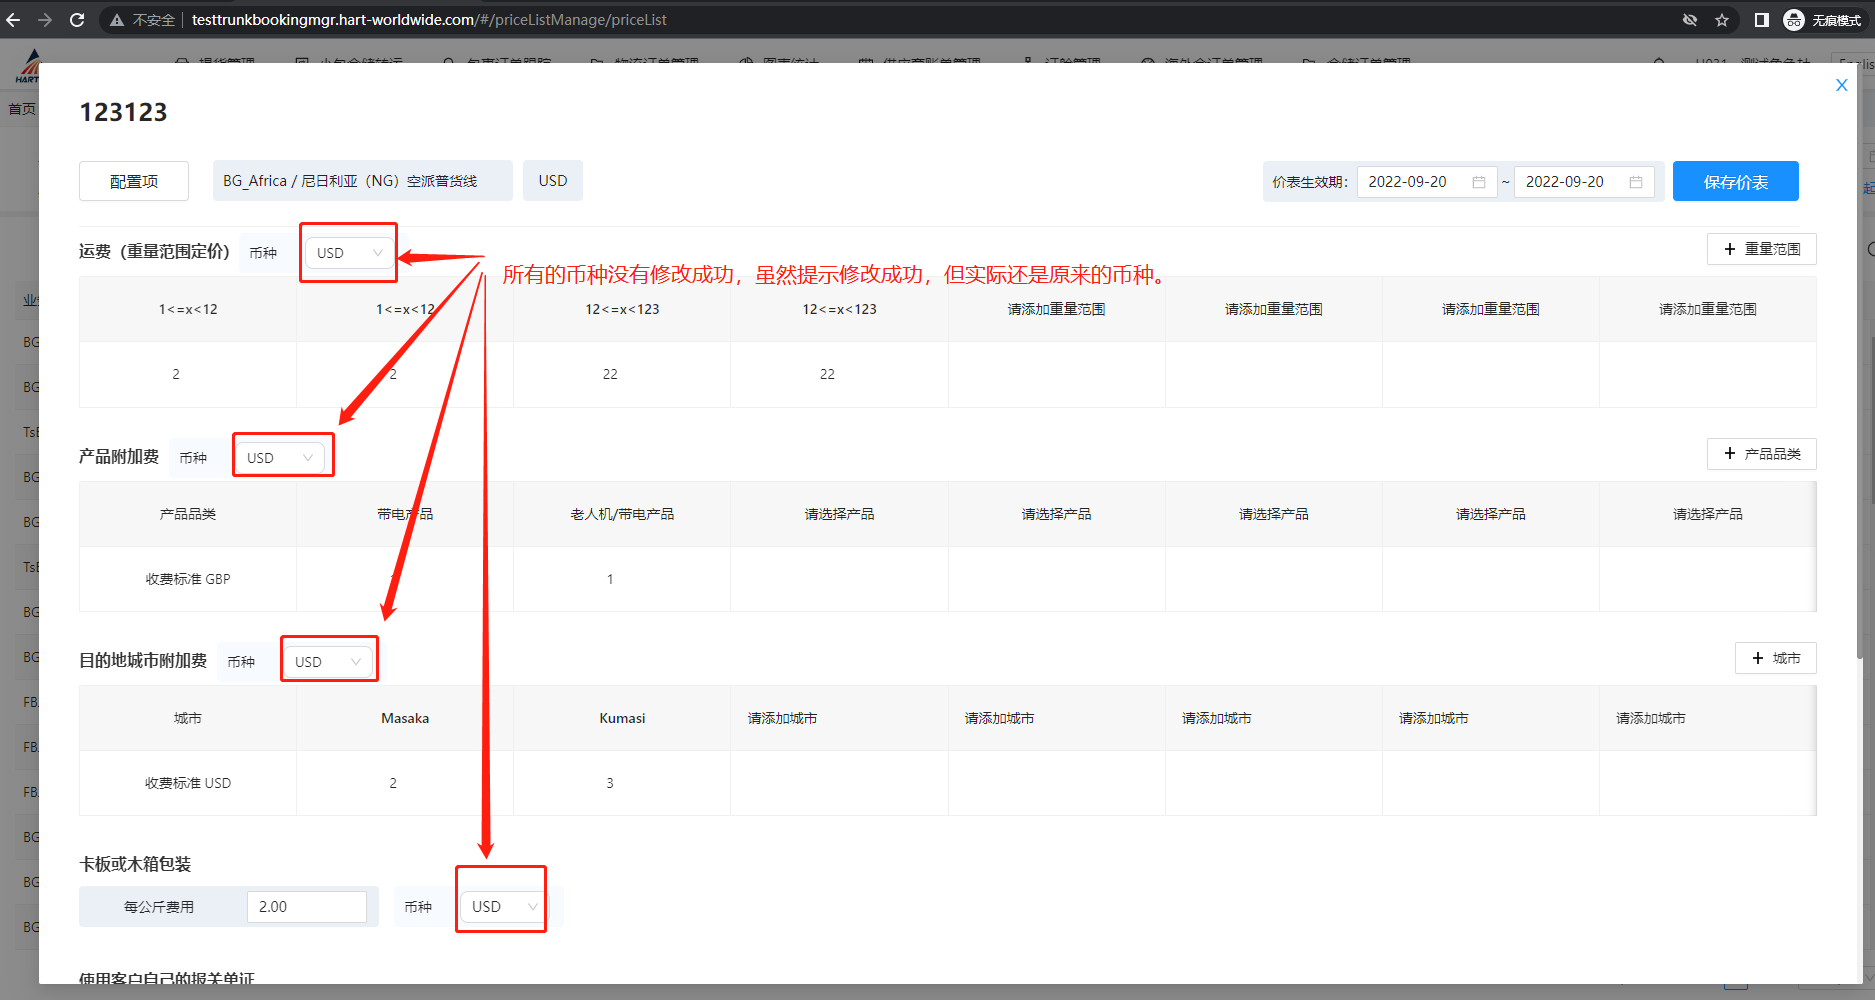Click the plus icon to add product category
The image size is (1875, 1000).
point(1730,454)
